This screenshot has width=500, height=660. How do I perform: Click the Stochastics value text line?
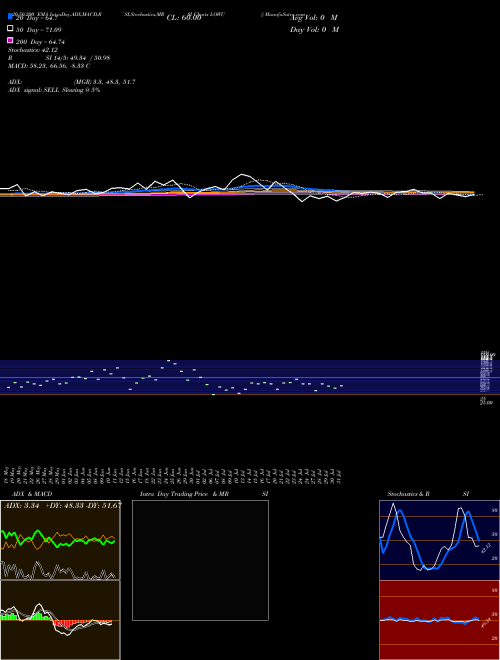[33, 50]
